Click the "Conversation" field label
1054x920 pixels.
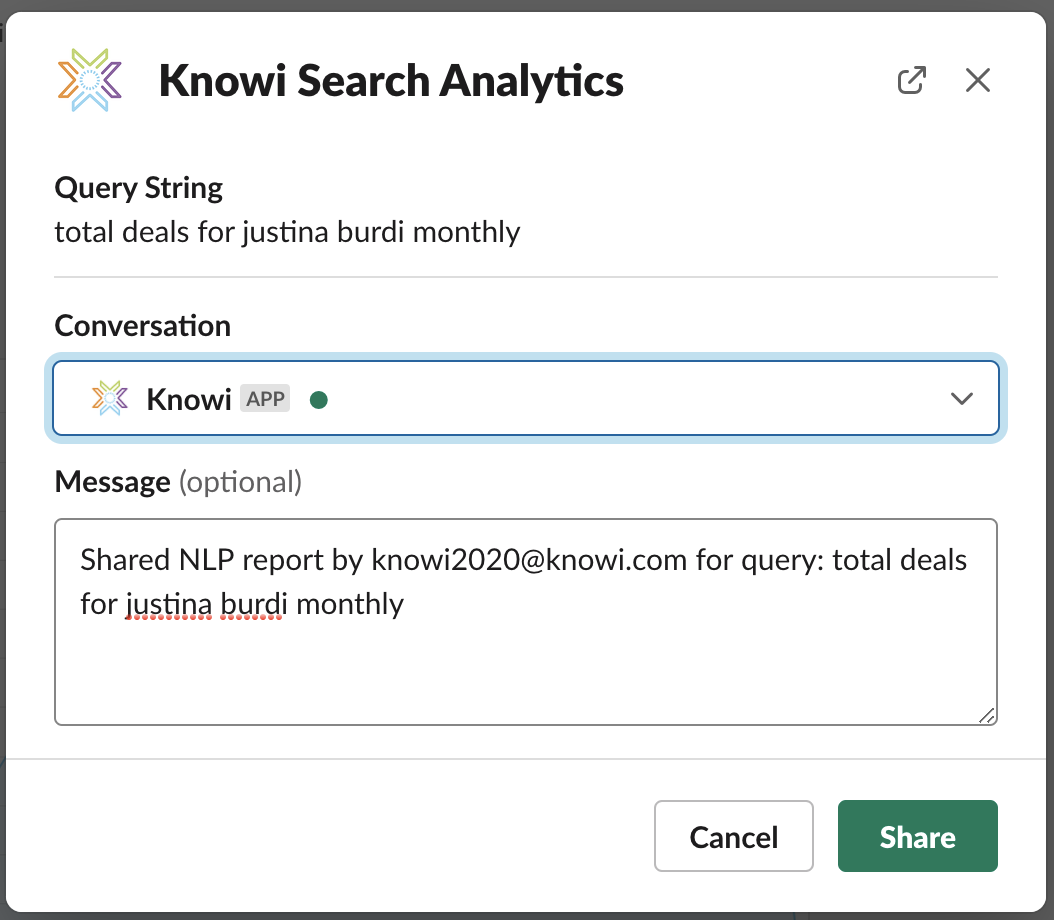coord(142,326)
